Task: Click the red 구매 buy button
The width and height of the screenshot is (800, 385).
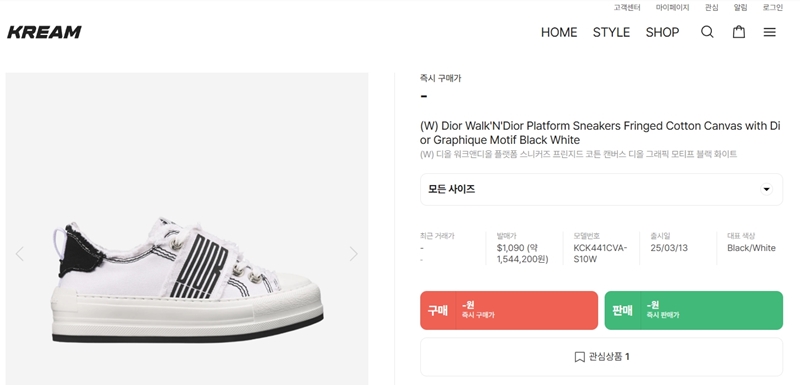Action: pos(509,310)
